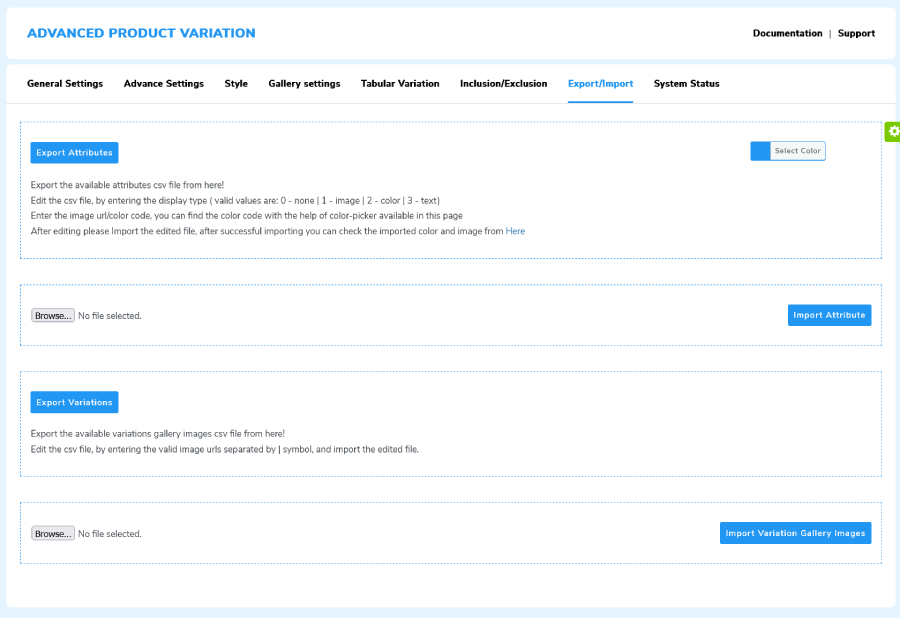Switch to the Advance Settings tab
The width and height of the screenshot is (900, 618).
click(x=164, y=83)
